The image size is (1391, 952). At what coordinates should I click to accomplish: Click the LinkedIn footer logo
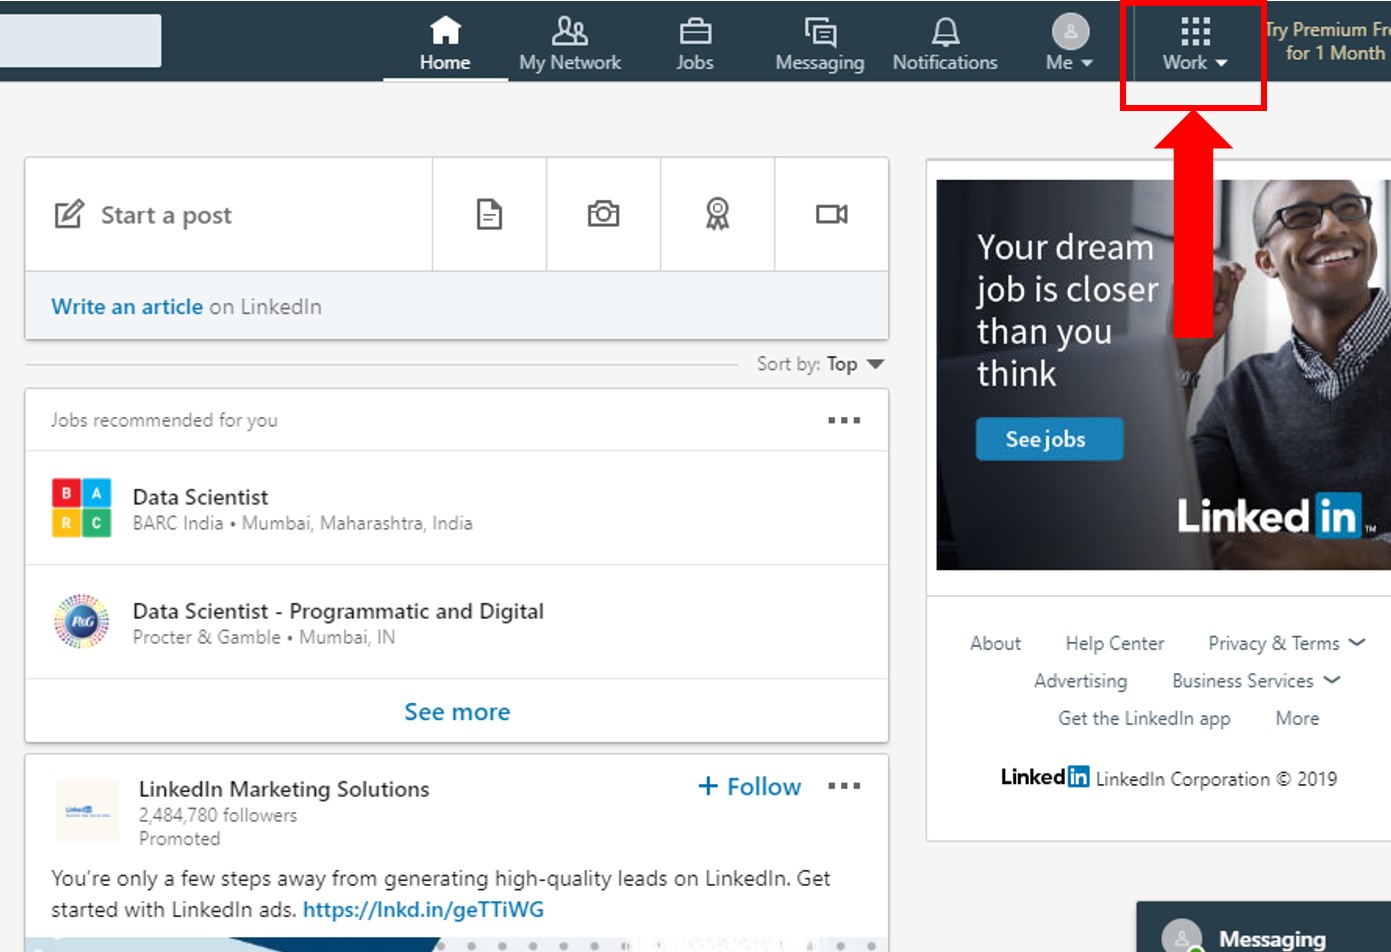1045,777
